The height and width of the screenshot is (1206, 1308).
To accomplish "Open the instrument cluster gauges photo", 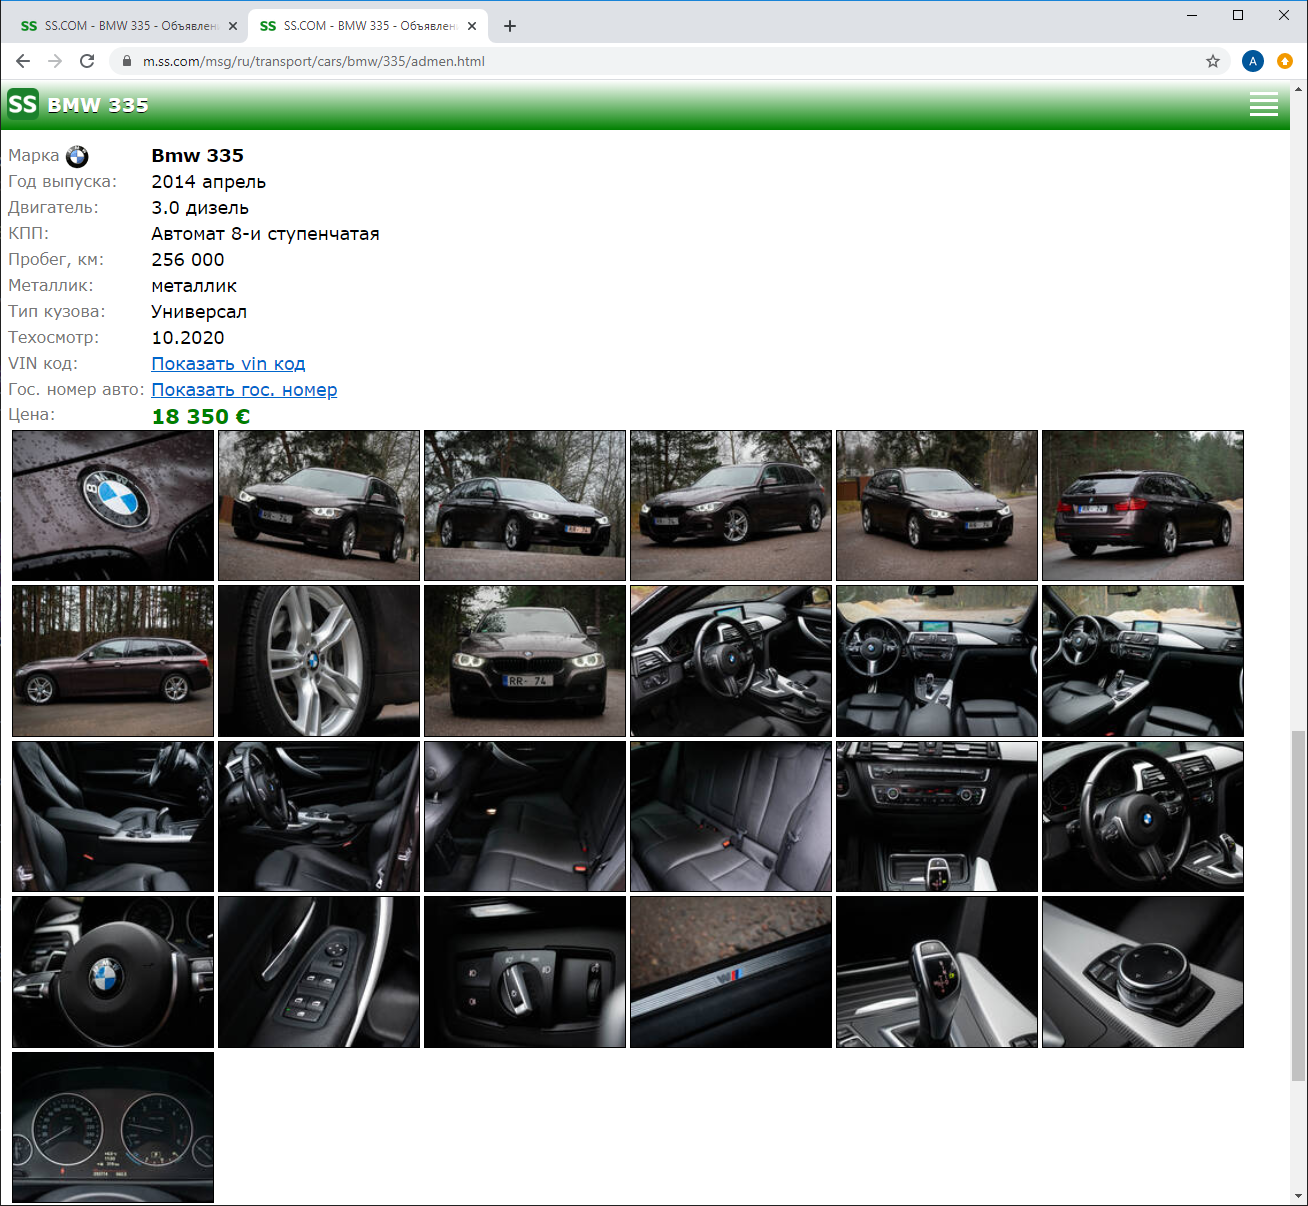I will pos(113,1127).
